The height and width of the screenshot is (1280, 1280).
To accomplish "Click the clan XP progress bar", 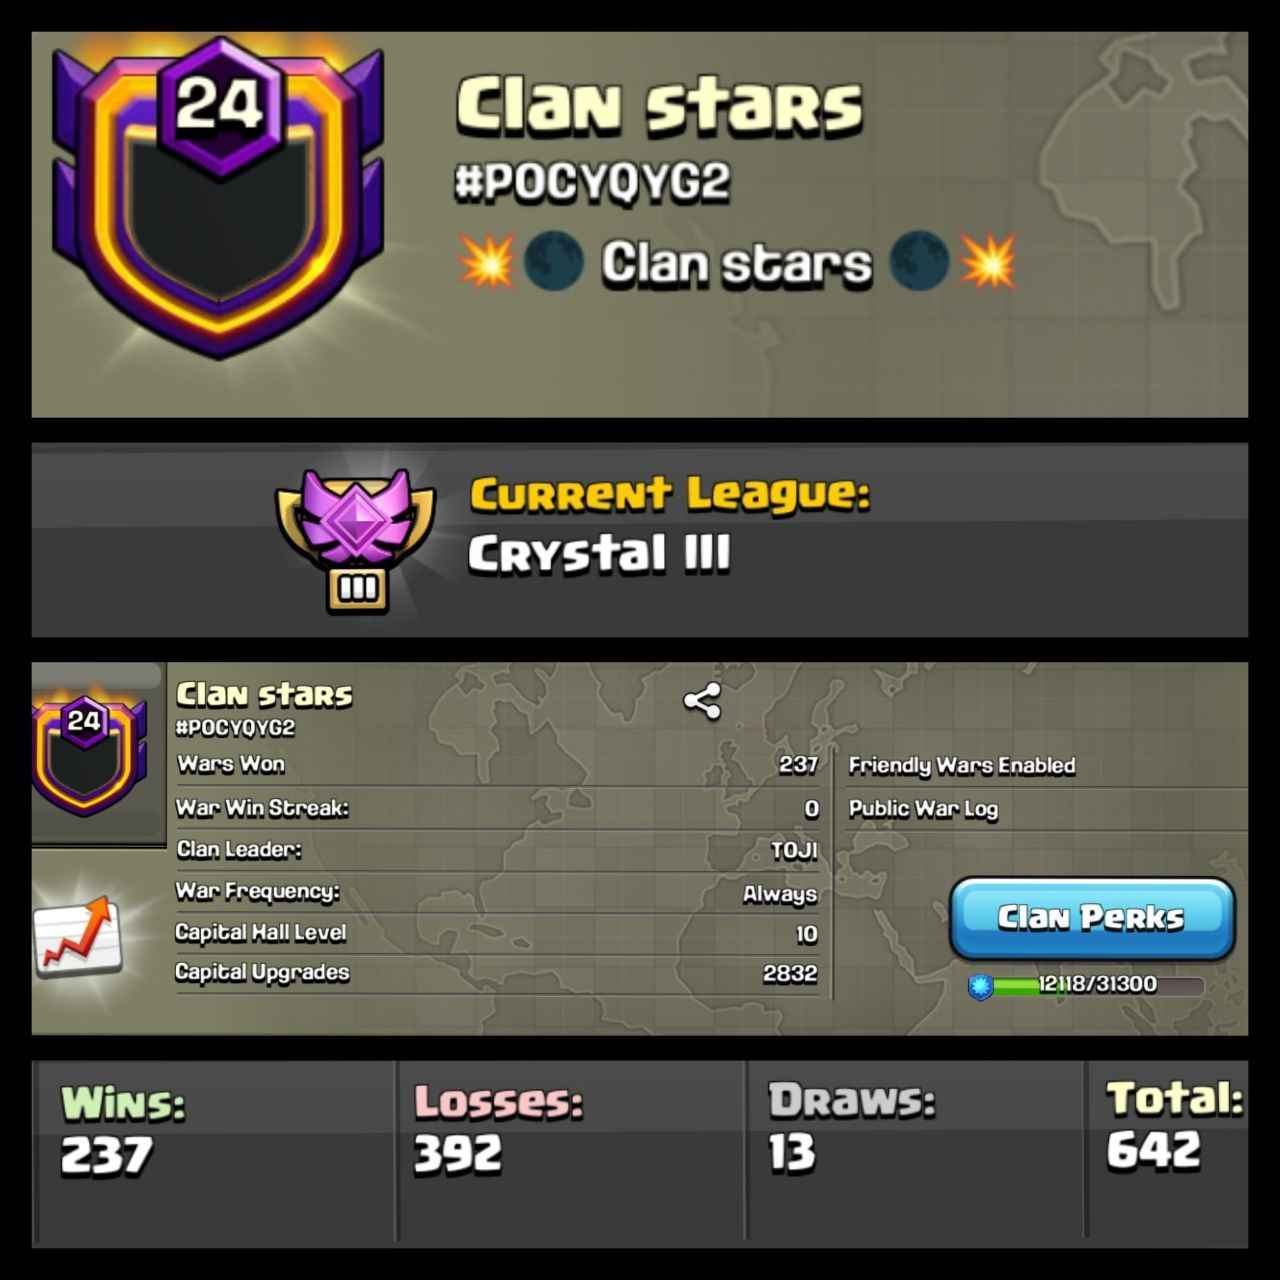I will [1097, 985].
